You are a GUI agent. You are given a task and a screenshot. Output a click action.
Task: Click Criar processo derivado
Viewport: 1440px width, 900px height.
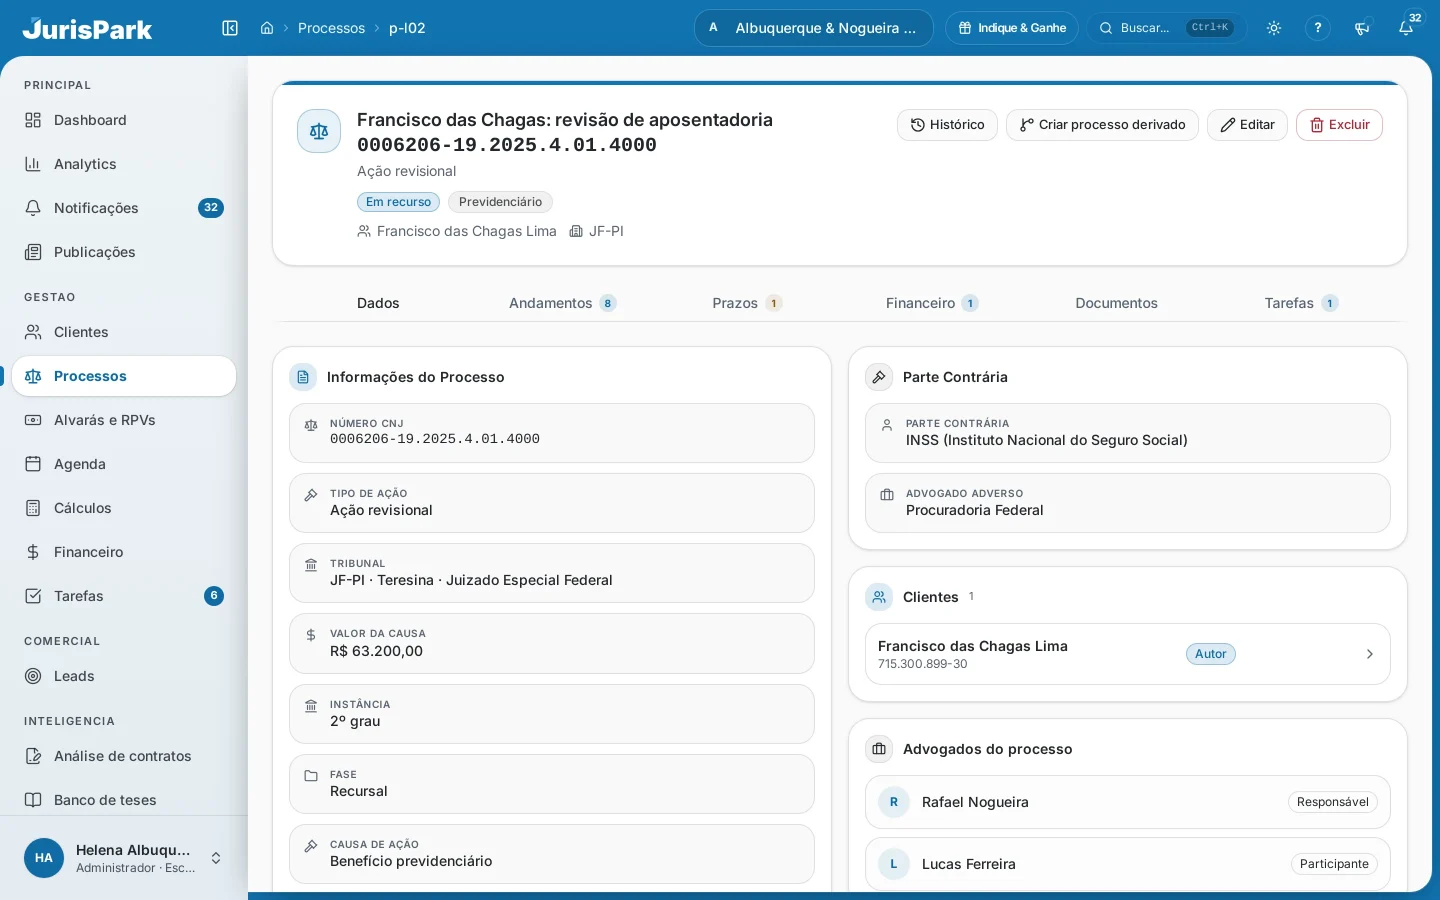coord(1102,125)
